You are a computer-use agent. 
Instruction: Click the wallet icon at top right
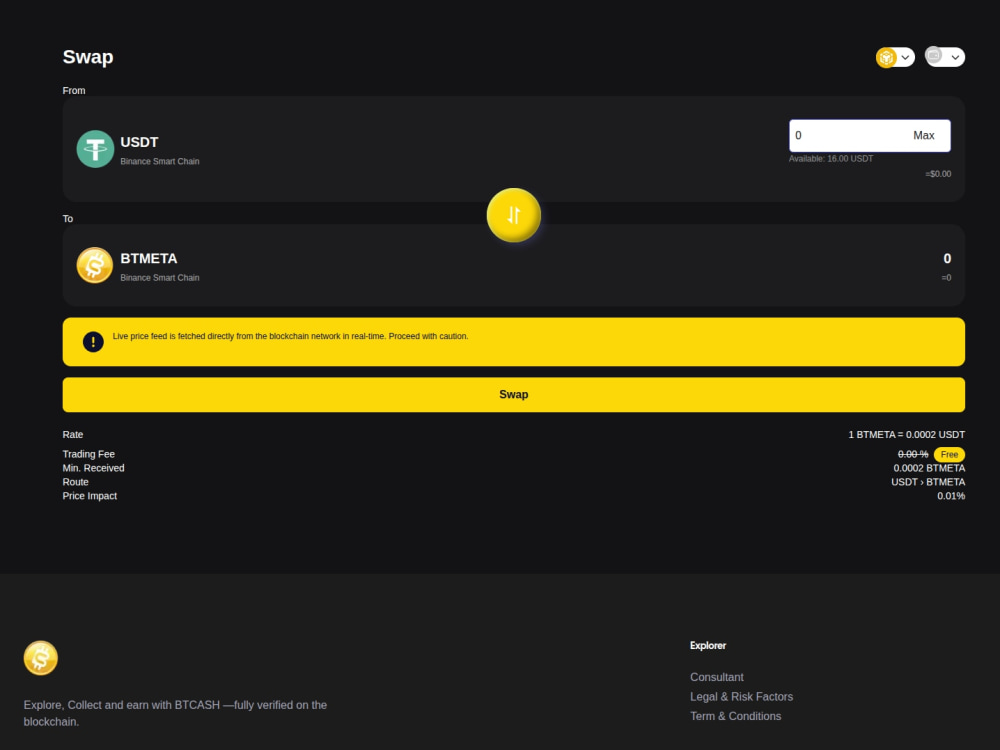(x=934, y=55)
